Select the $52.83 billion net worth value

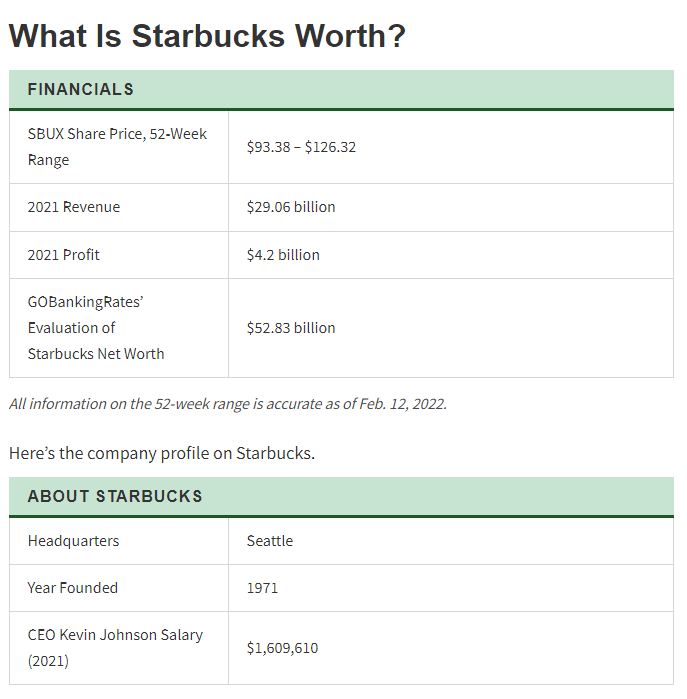291,328
